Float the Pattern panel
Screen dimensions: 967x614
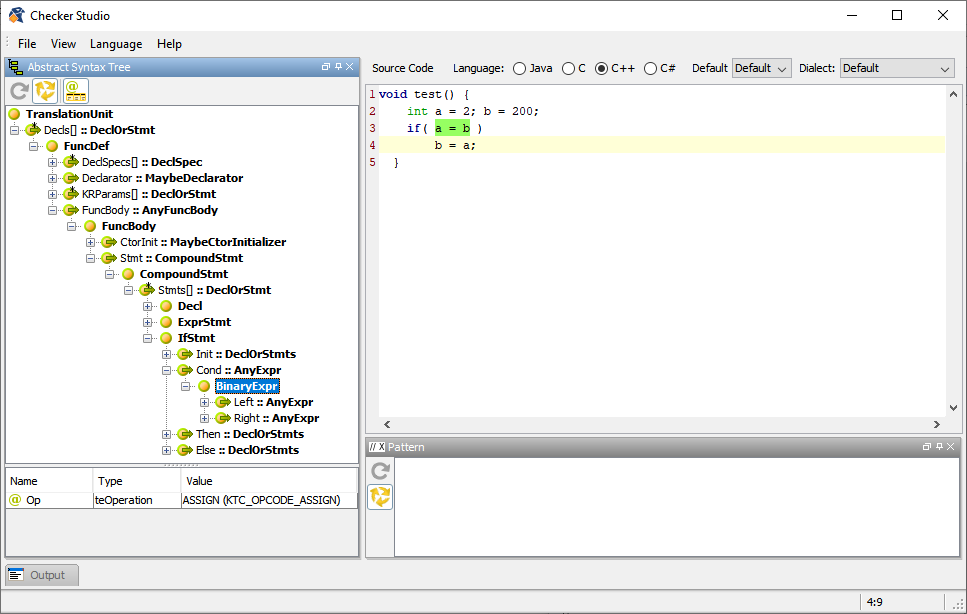pos(926,447)
